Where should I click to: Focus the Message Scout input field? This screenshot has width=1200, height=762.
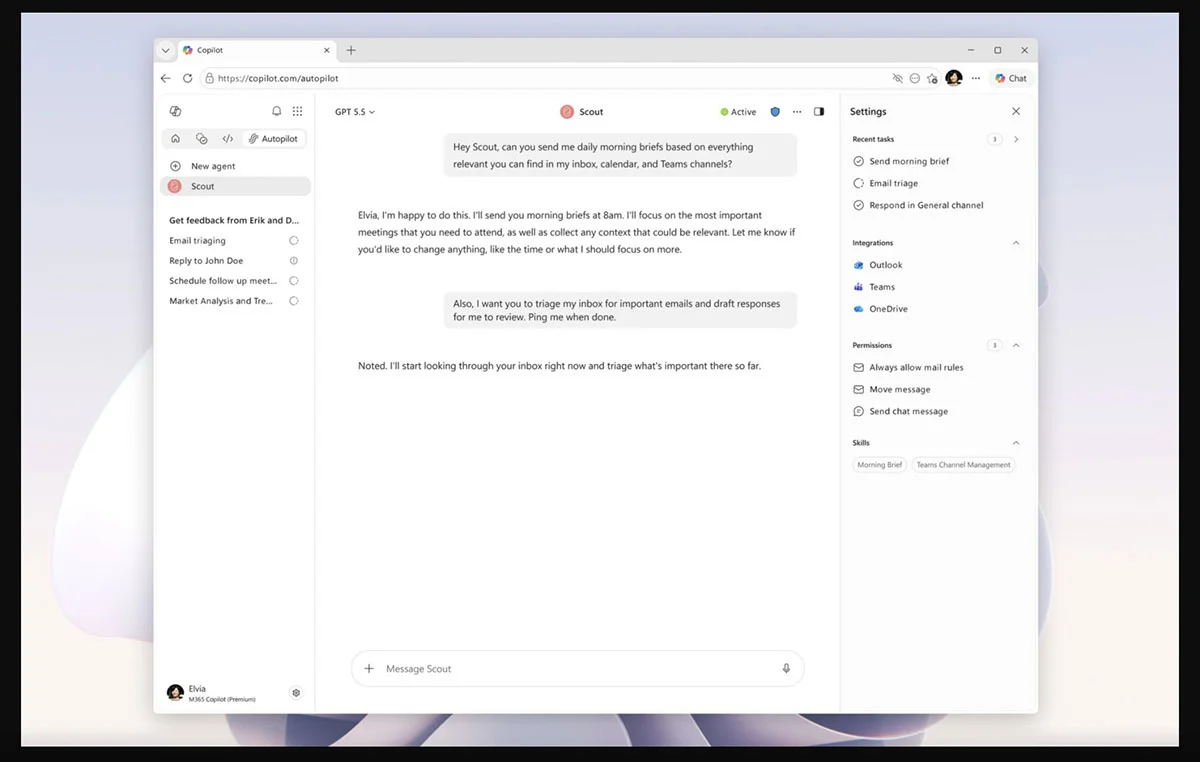click(577, 668)
